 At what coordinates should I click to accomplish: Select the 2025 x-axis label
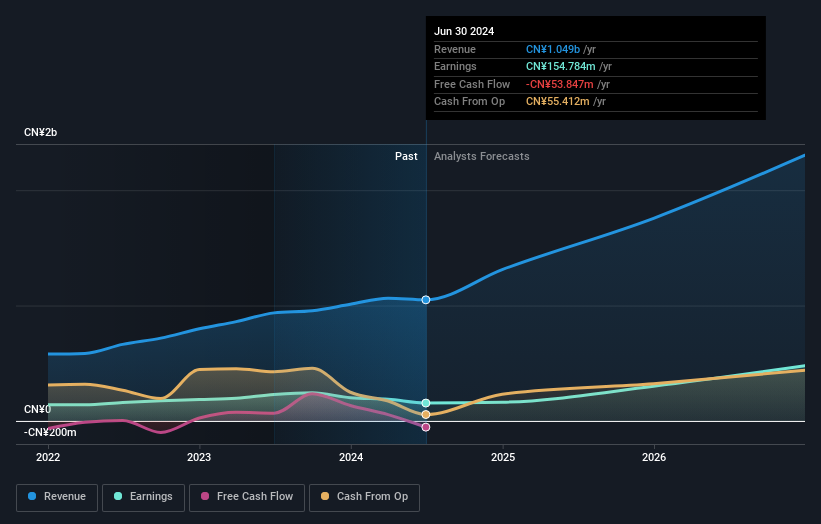(503, 458)
